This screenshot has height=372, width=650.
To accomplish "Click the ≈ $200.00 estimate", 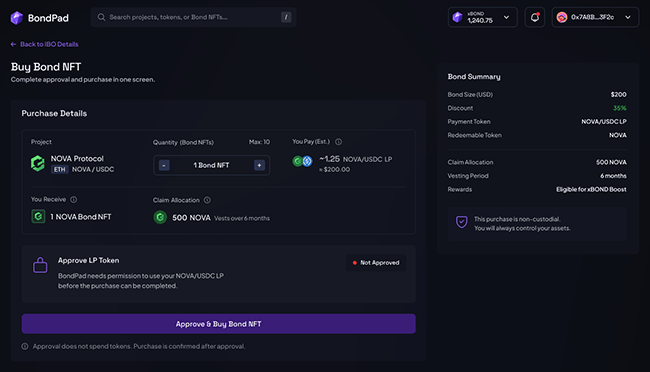I will pos(334,169).
